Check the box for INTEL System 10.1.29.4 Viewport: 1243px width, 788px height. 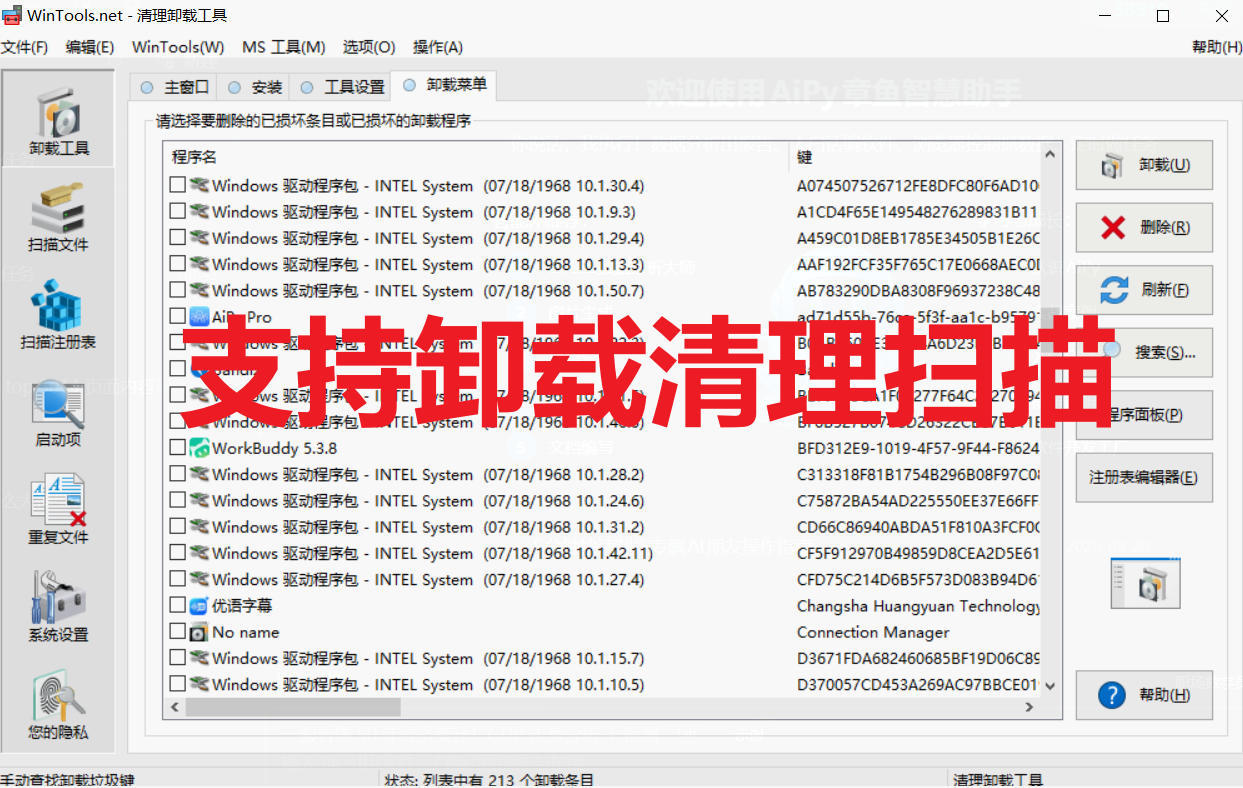[x=177, y=238]
